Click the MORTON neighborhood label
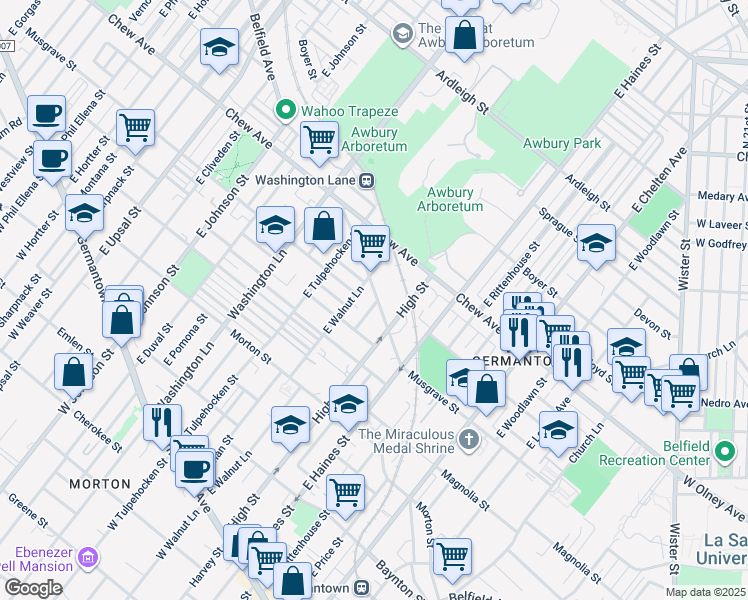Viewport: 748px width, 600px height. (x=100, y=484)
